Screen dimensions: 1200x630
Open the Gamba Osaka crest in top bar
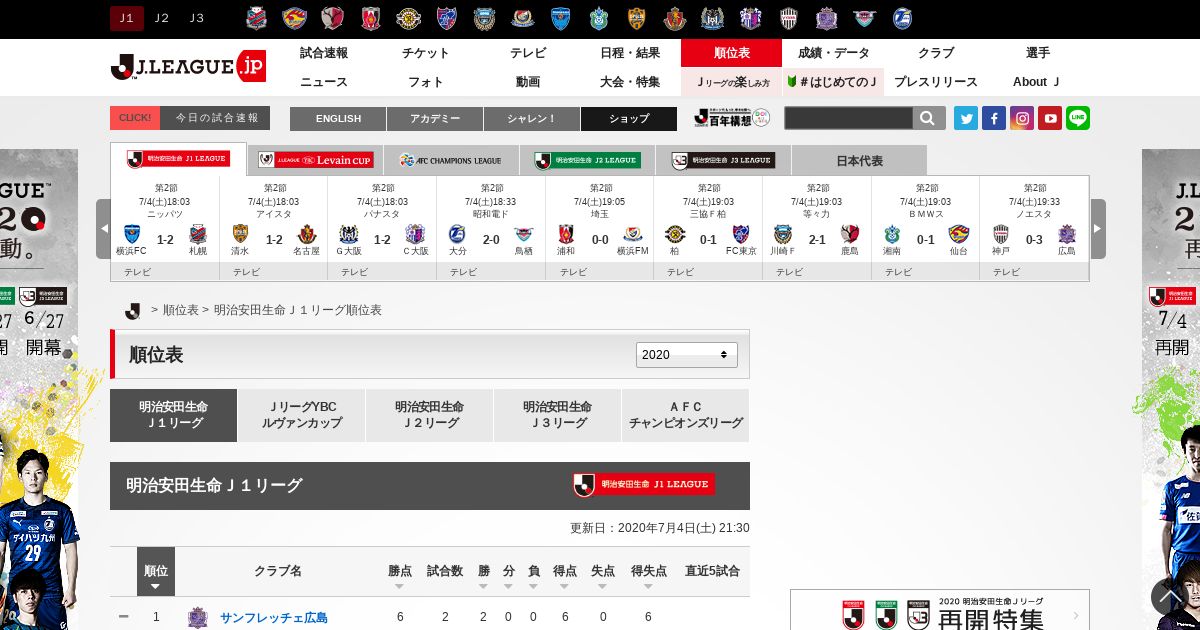pyautogui.click(x=713, y=18)
